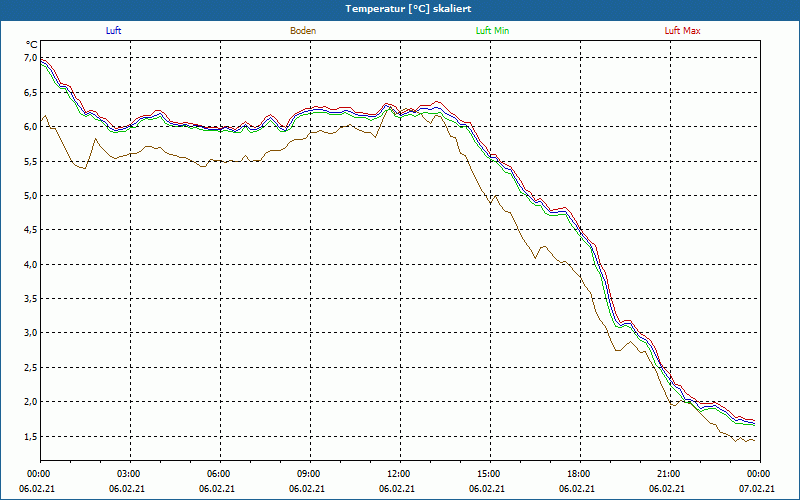Click the '7,0' y-axis value
Image resolution: width=800 pixels, height=500 pixels.
tap(31, 58)
